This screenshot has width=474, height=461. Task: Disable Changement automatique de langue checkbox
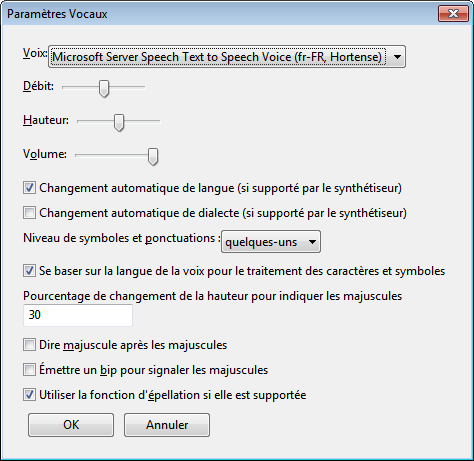click(29, 187)
